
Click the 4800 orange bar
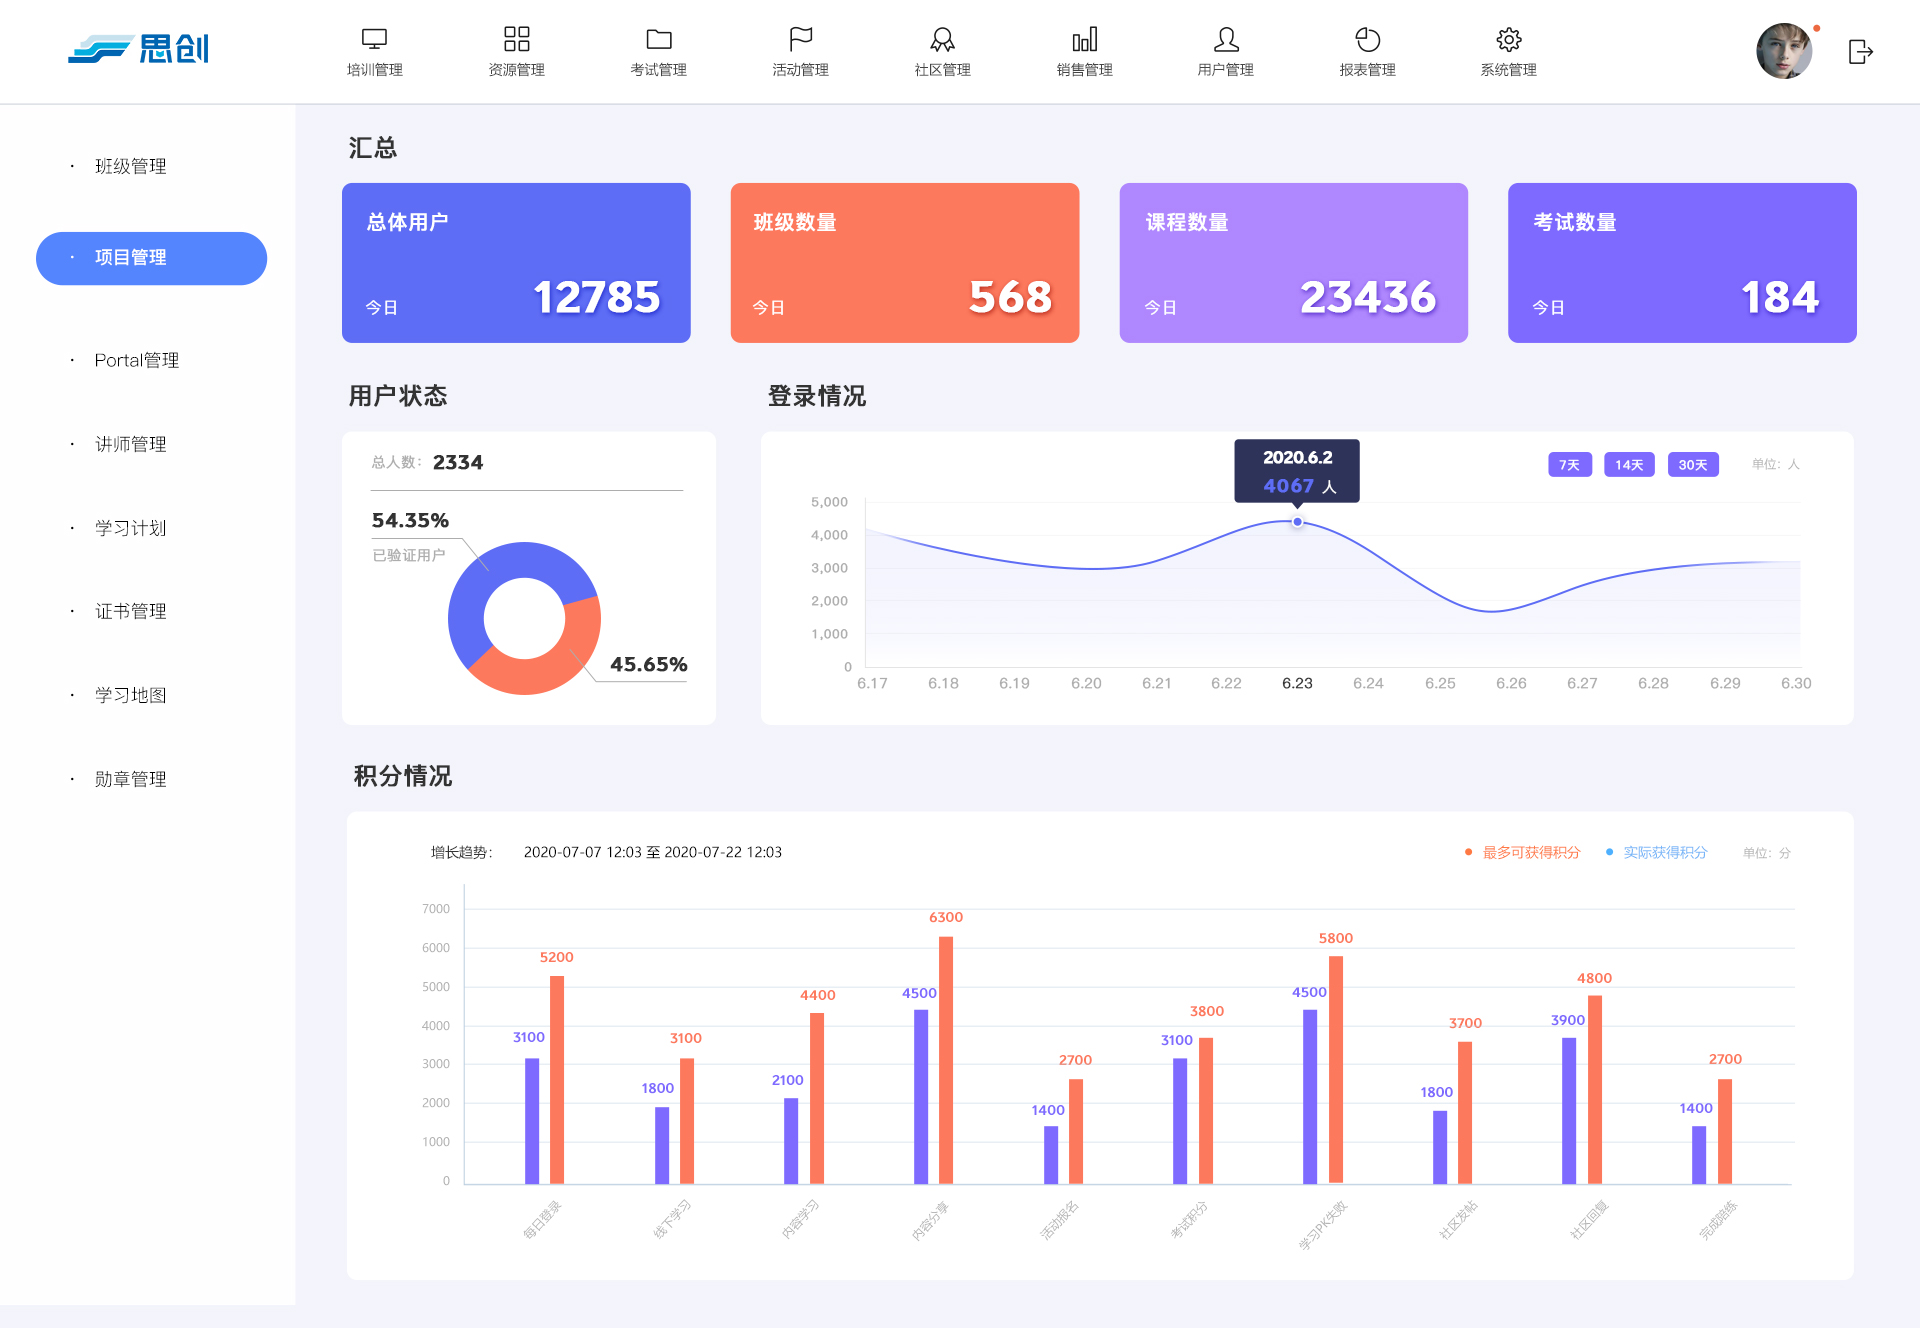pos(1595,1090)
